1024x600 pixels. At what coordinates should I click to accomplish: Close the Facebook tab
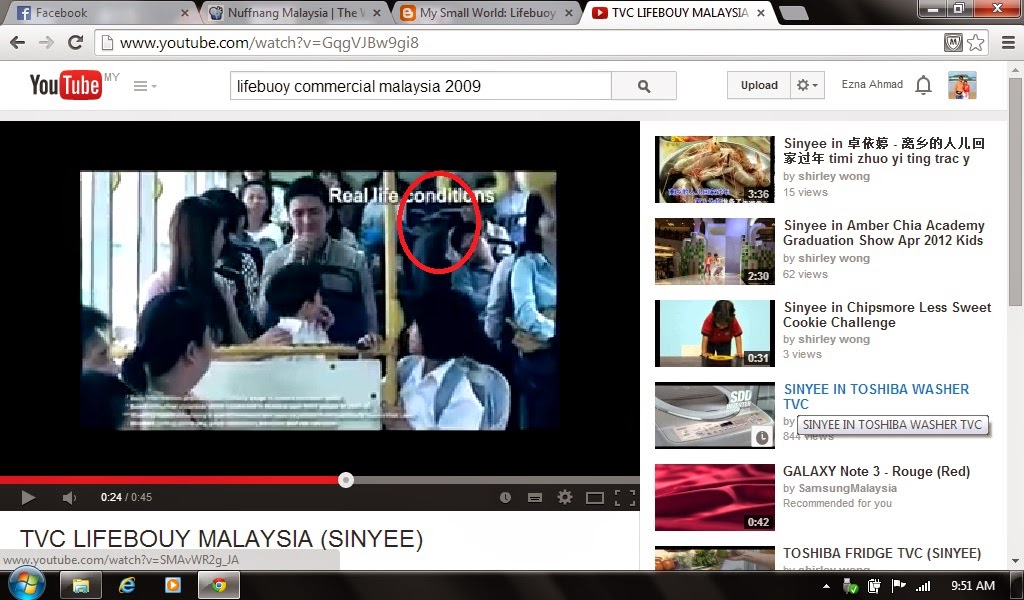[185, 13]
